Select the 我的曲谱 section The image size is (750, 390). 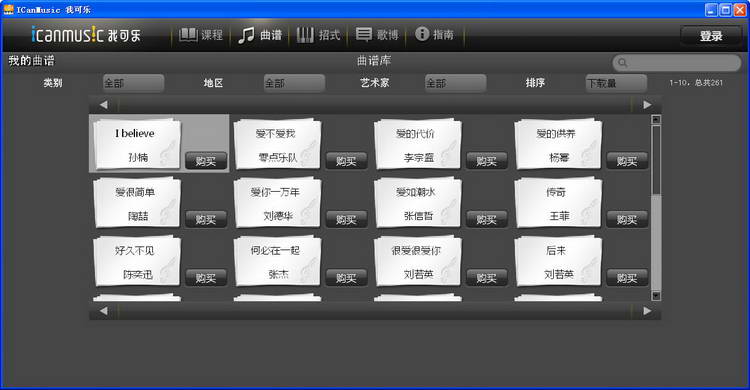32,61
